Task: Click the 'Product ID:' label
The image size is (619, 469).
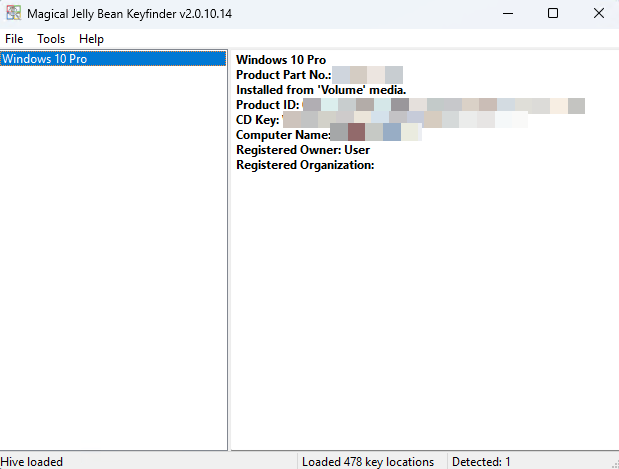Action: [x=267, y=105]
